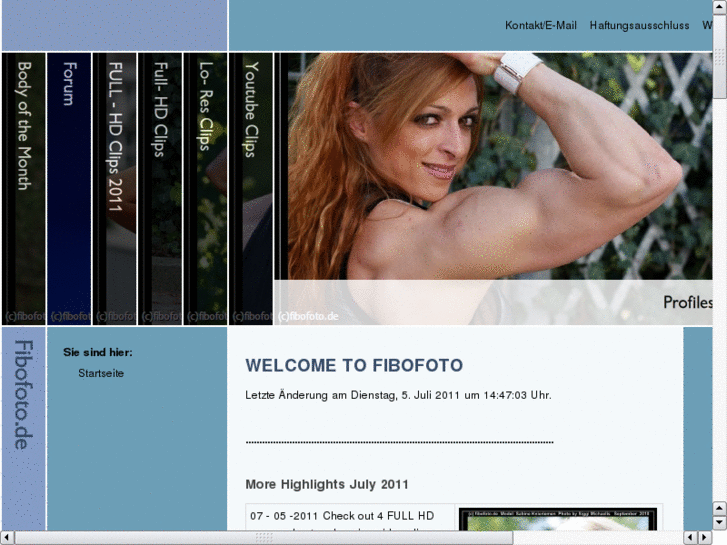The height and width of the screenshot is (545, 727).
Task: Select the Full- HD Clips tab
Action: (160, 189)
